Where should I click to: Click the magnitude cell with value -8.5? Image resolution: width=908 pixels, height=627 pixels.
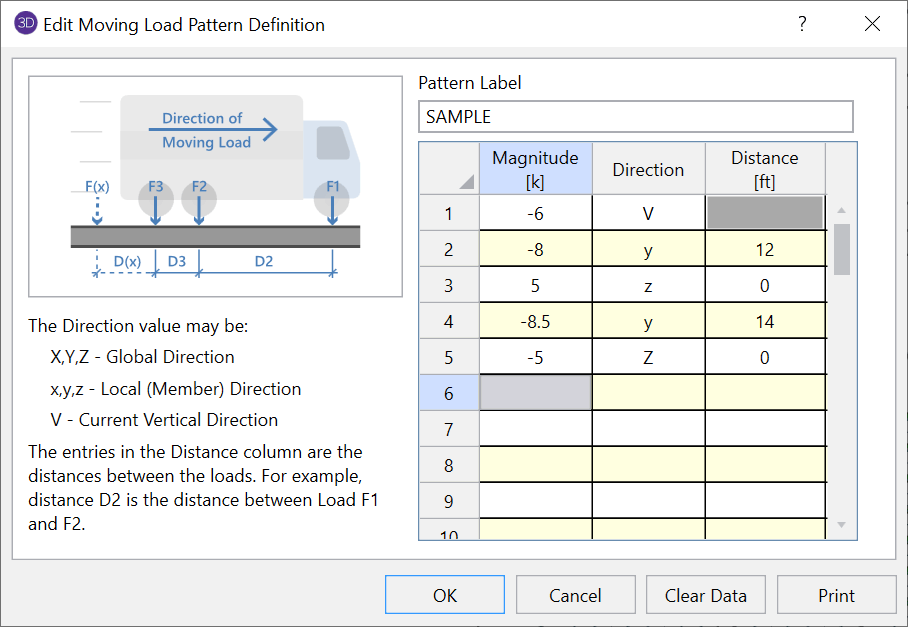click(x=536, y=322)
